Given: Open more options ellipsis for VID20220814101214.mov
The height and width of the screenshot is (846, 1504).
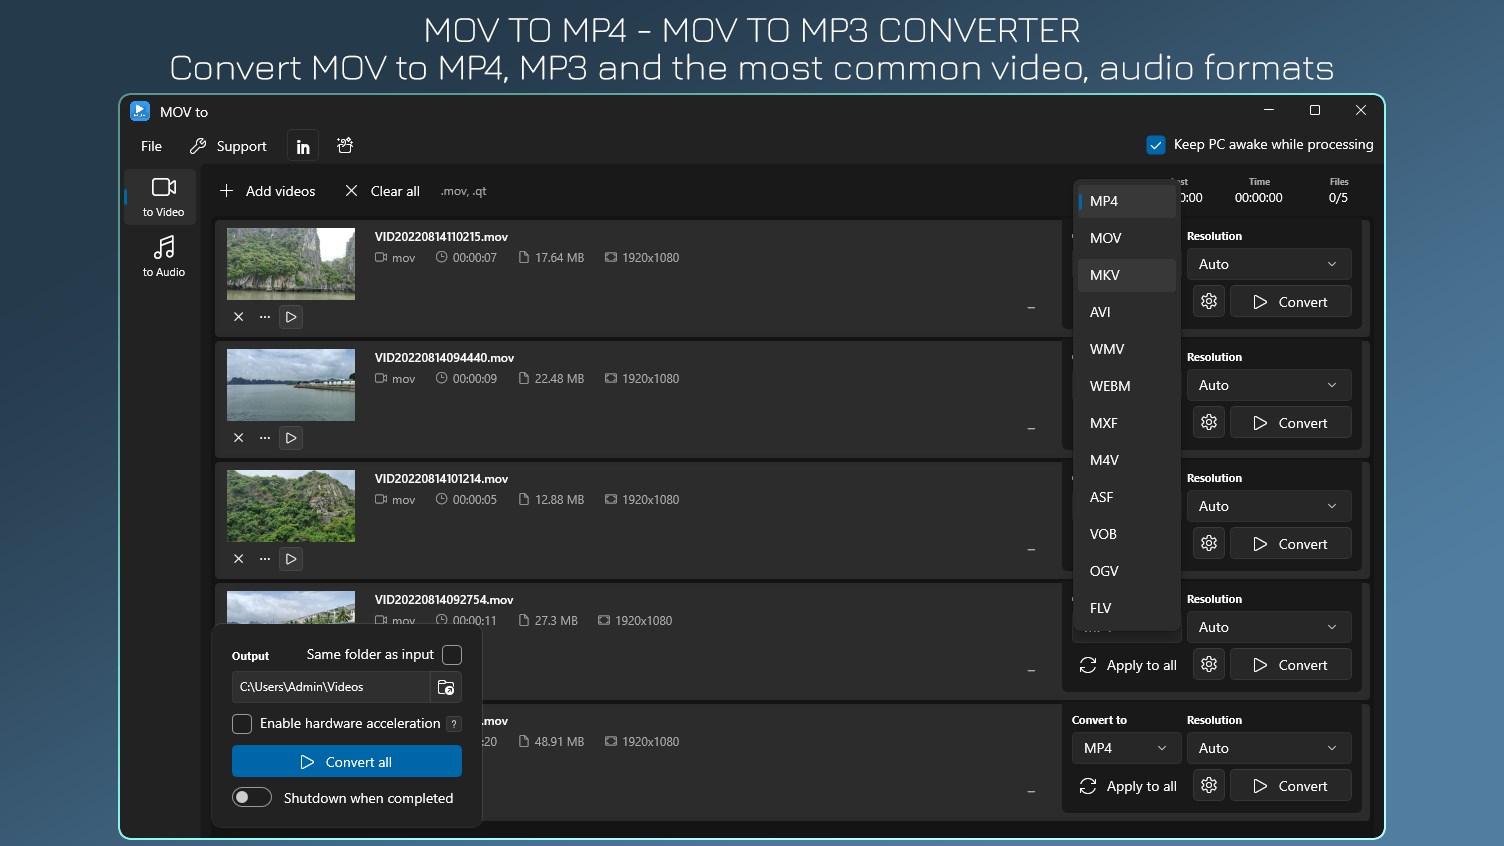Looking at the screenshot, I should pos(264,558).
